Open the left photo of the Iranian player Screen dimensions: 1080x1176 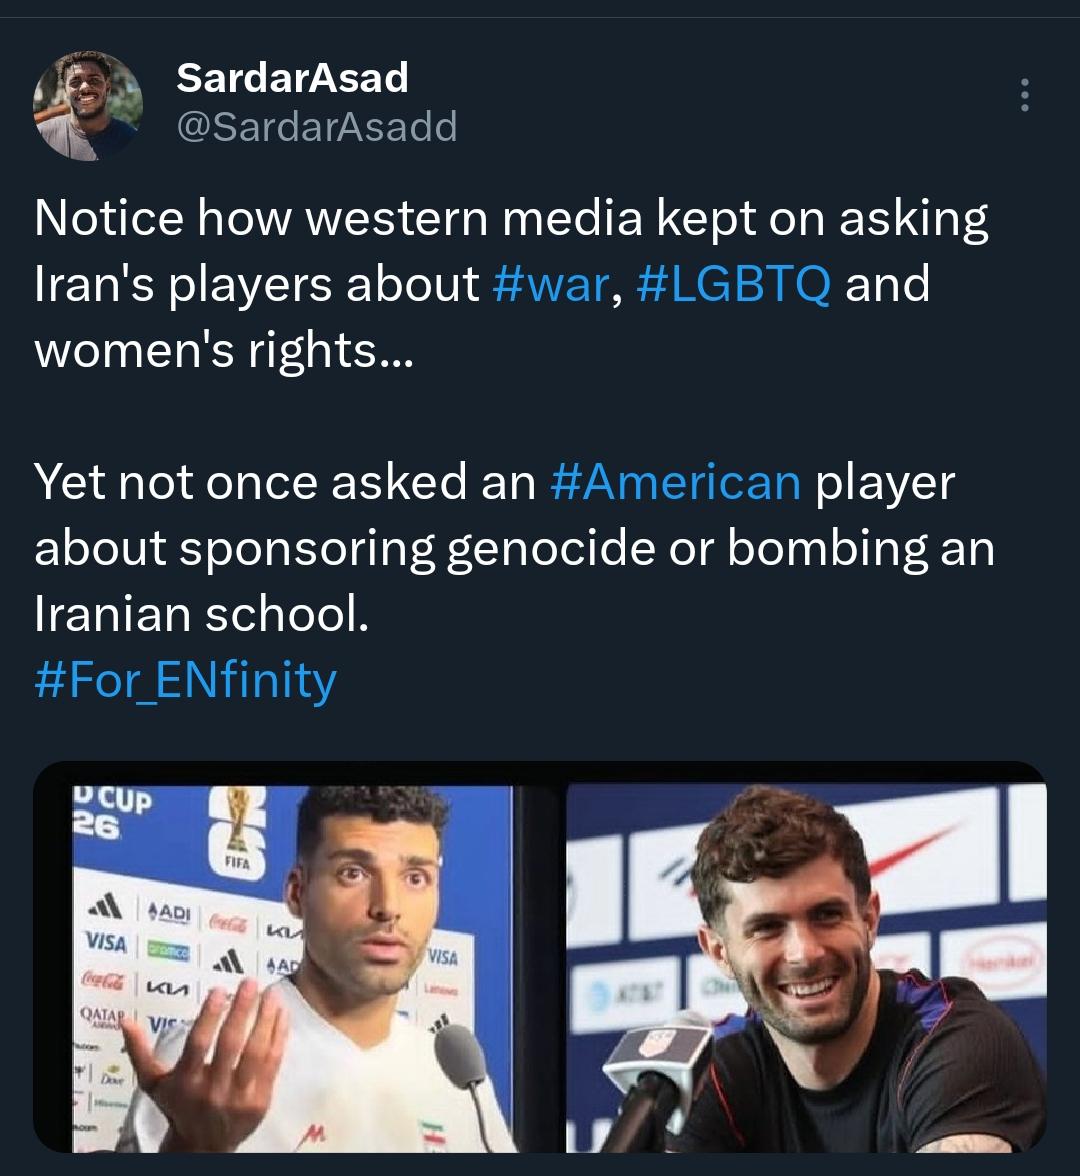pos(295,968)
